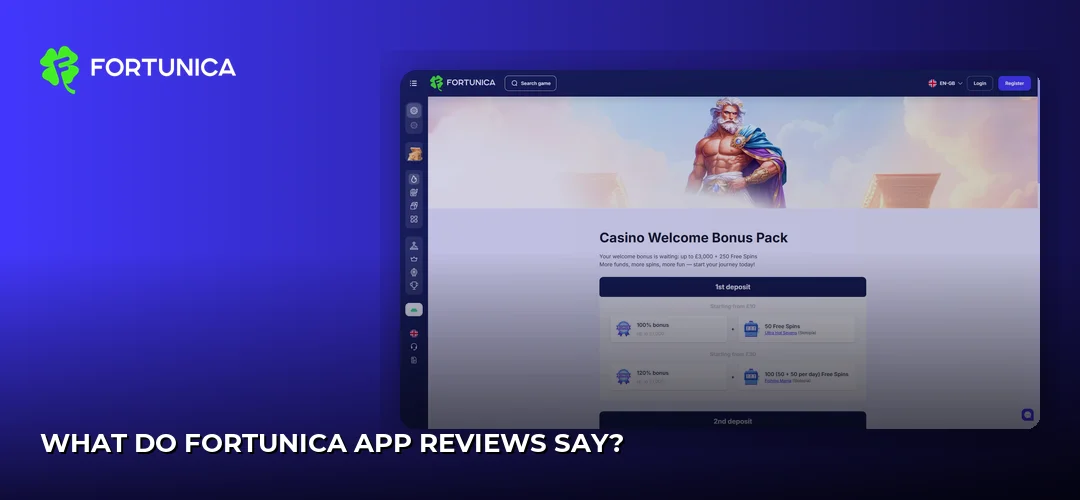The width and height of the screenshot is (1080, 500).
Task: Click slot machine icon beside 100 Free Spins
Action: coord(751,377)
